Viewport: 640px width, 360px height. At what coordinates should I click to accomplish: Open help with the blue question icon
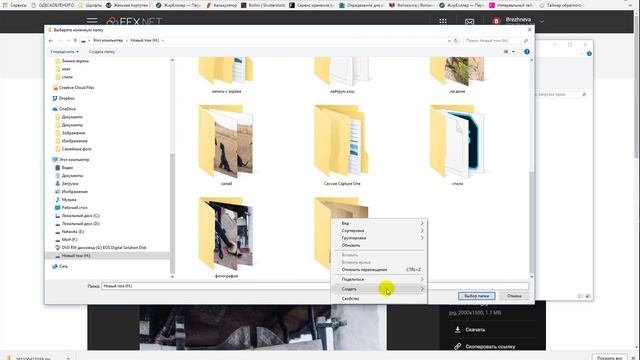click(x=527, y=52)
